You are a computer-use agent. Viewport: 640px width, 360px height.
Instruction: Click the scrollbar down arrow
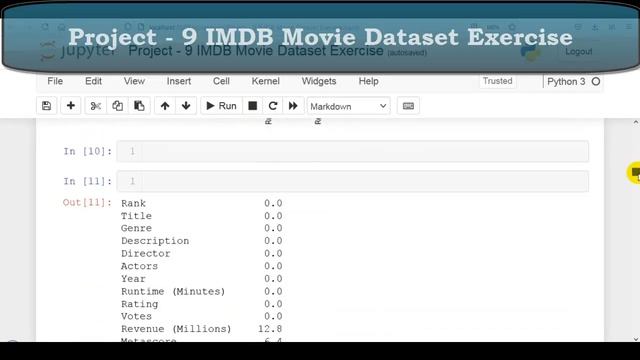point(636,339)
